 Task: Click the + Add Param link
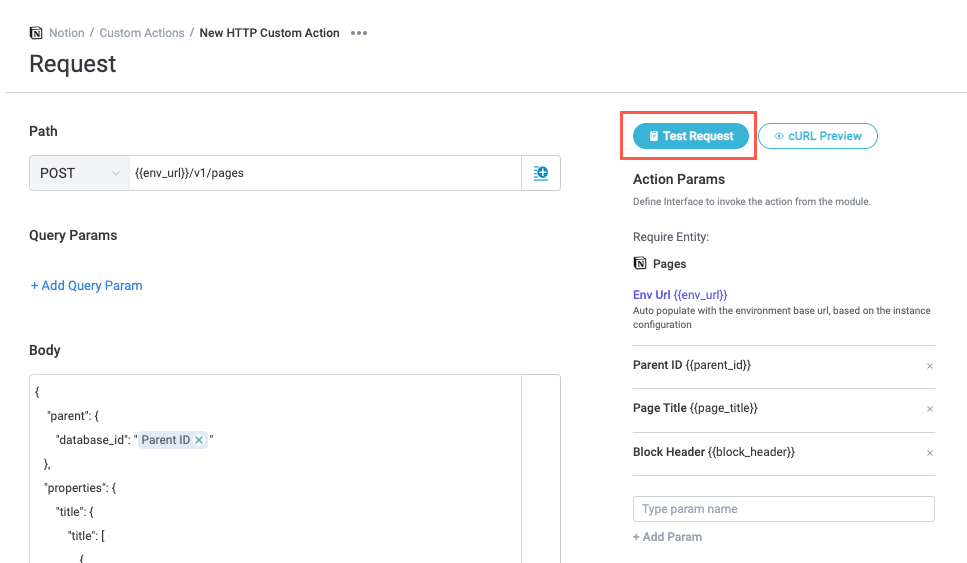pos(667,537)
